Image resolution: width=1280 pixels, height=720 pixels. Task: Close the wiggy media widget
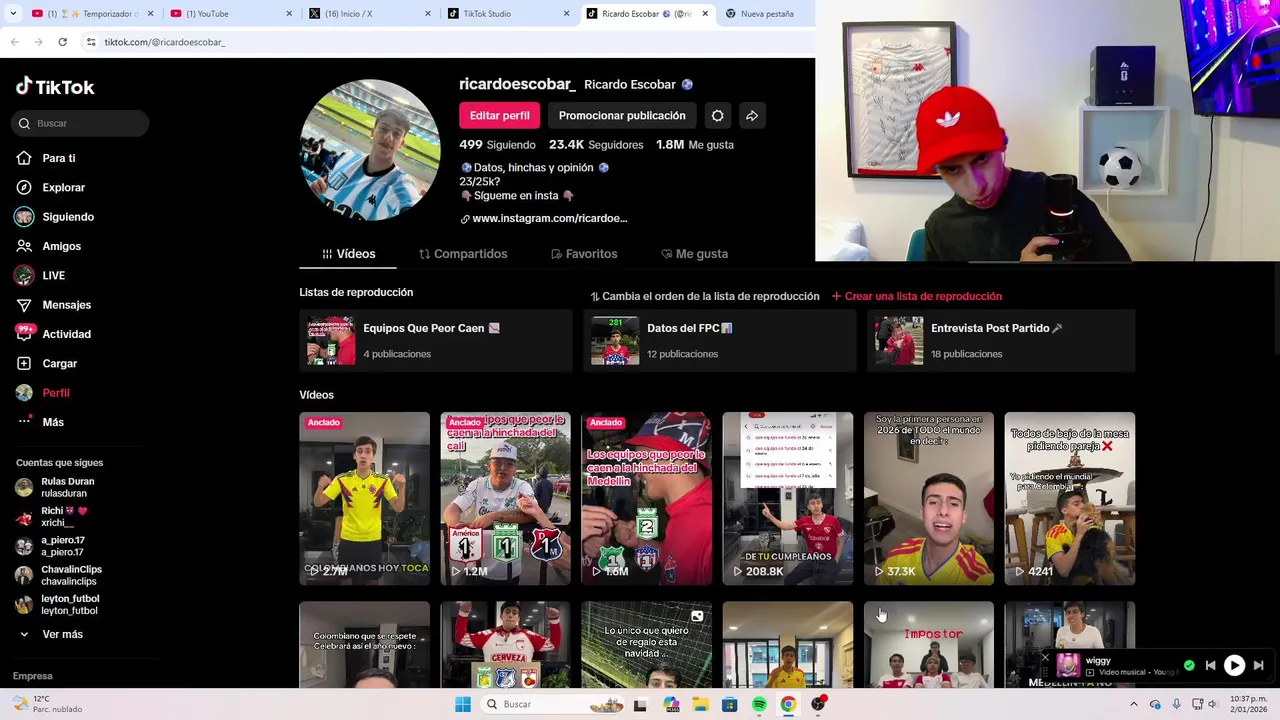click(1045, 658)
